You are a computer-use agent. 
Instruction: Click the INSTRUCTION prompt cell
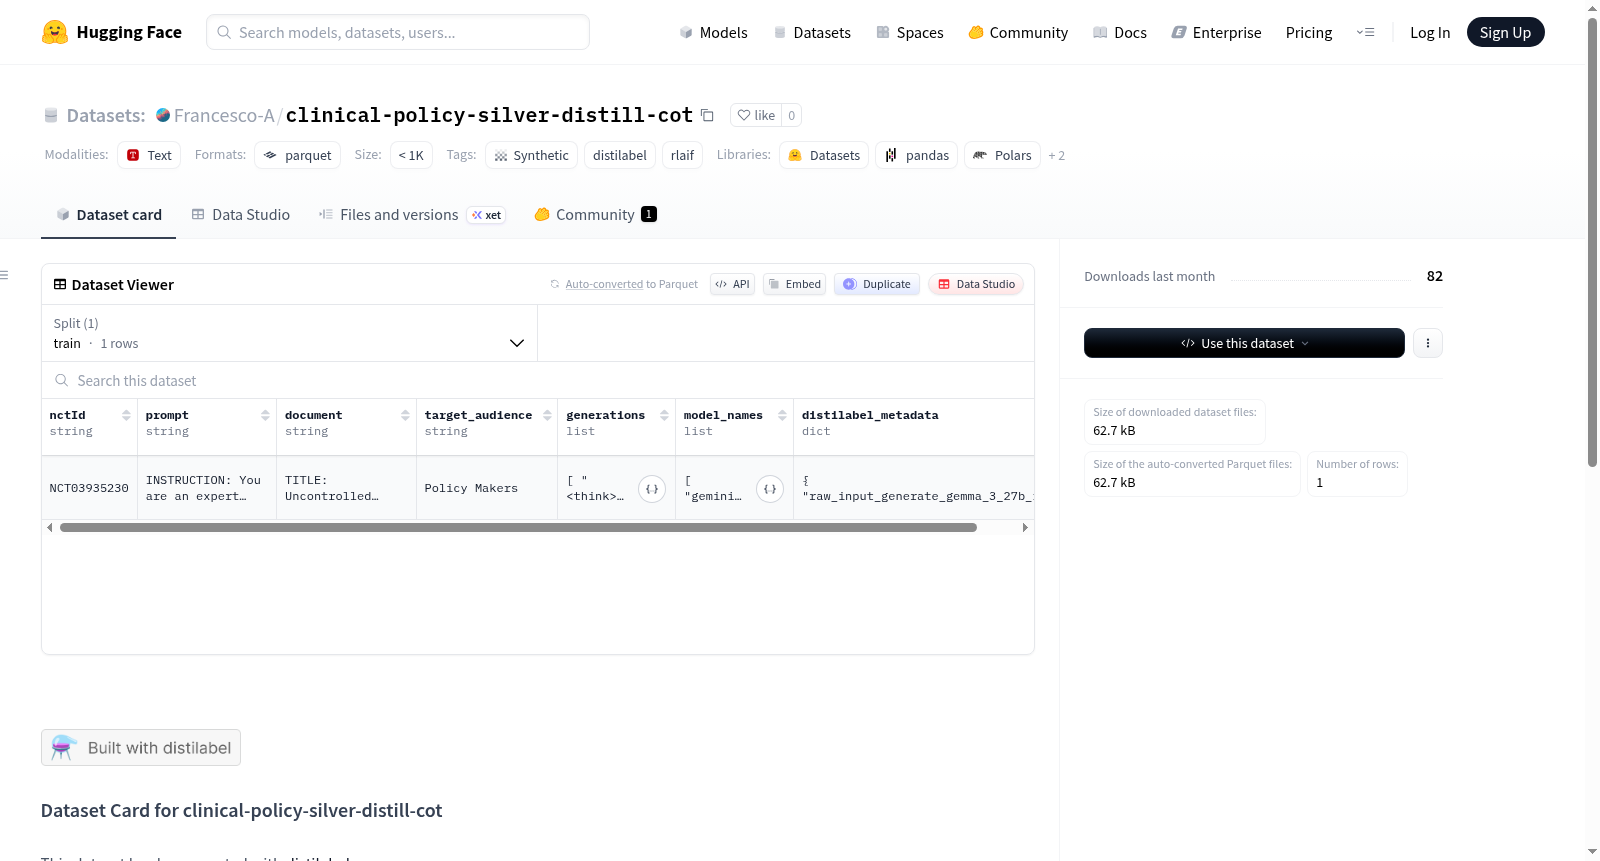coord(207,489)
